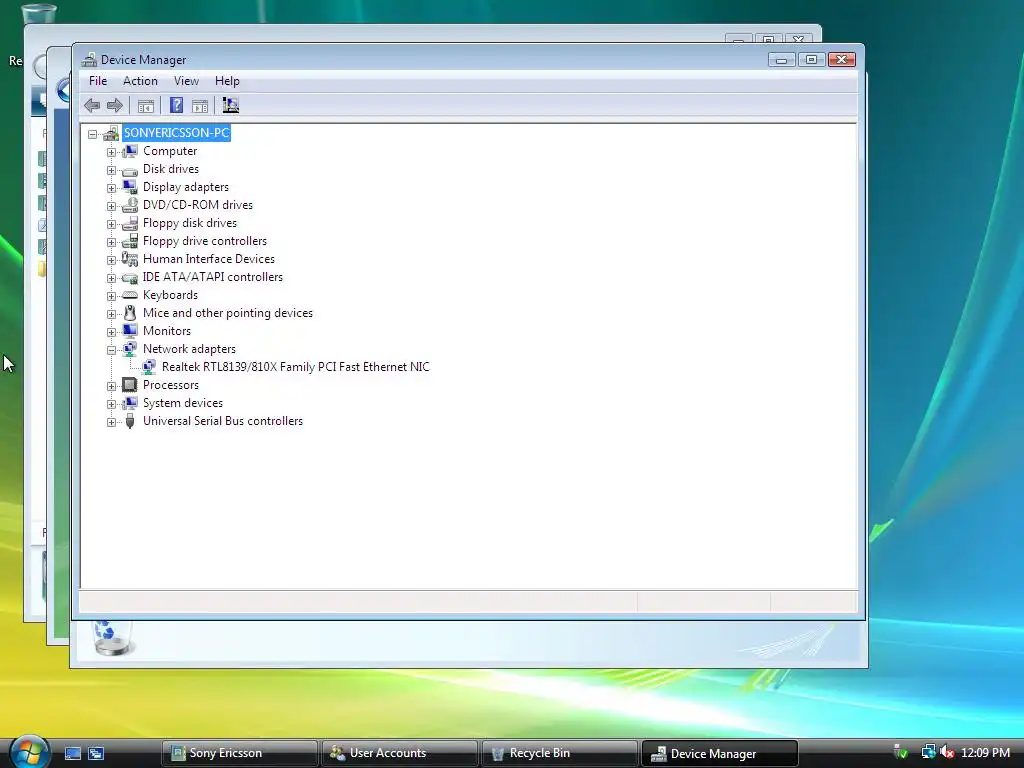Click the Forward arrow toolbar icon
The image size is (1024, 768).
tap(115, 105)
